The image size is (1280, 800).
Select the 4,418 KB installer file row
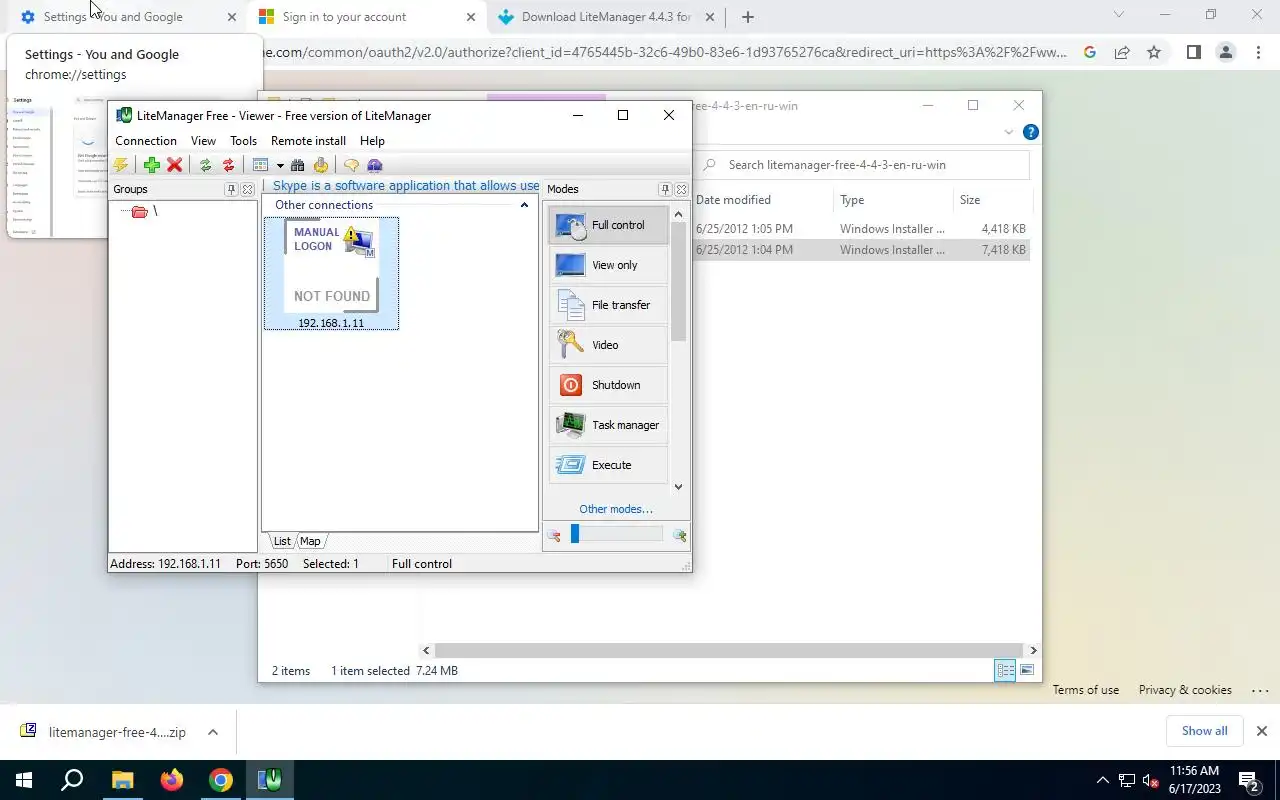(862, 229)
